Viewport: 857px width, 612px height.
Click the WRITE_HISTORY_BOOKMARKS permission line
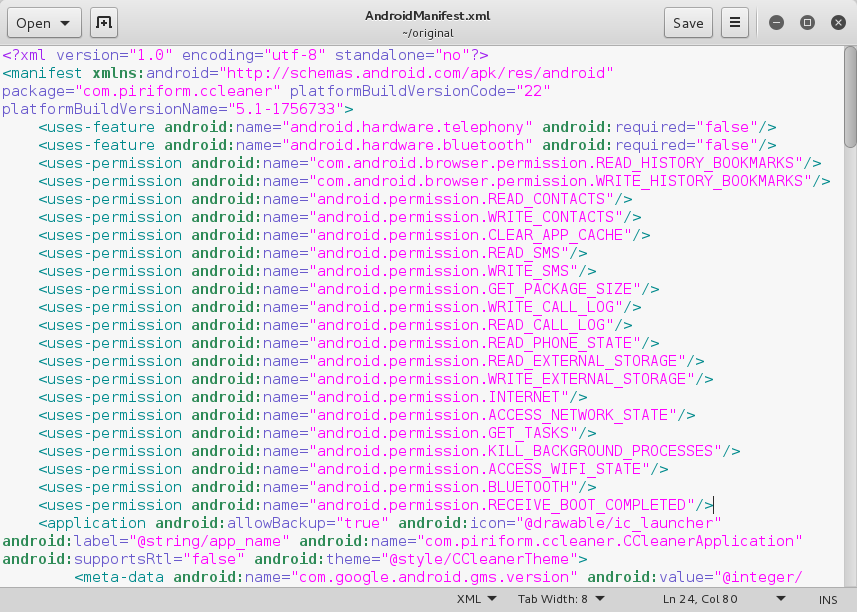tap(434, 181)
